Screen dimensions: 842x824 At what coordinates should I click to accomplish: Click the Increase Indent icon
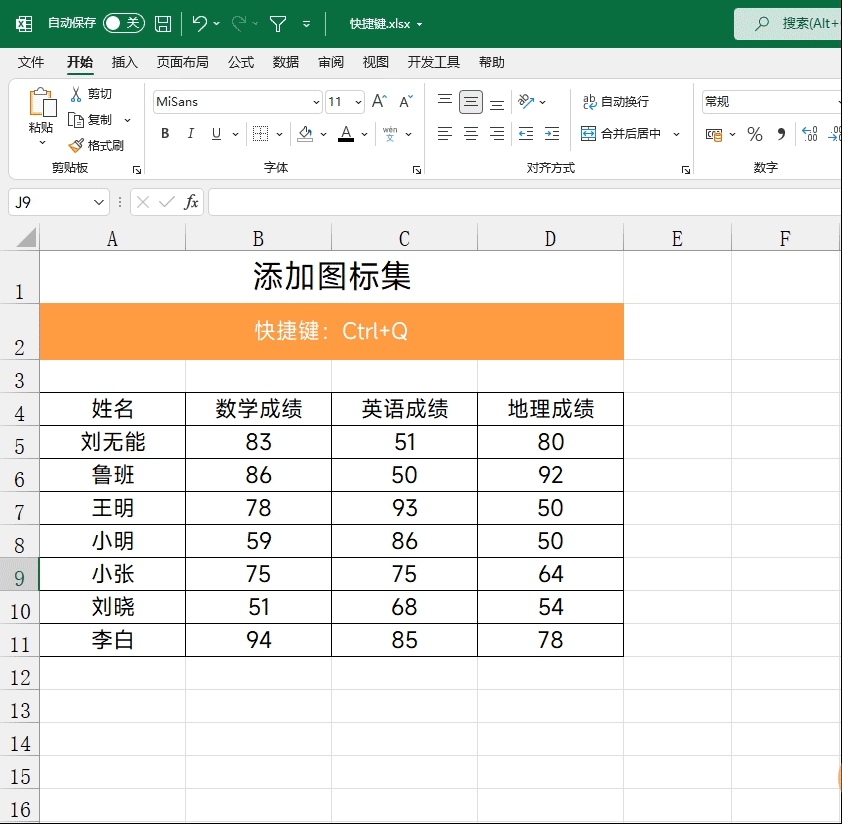click(551, 134)
